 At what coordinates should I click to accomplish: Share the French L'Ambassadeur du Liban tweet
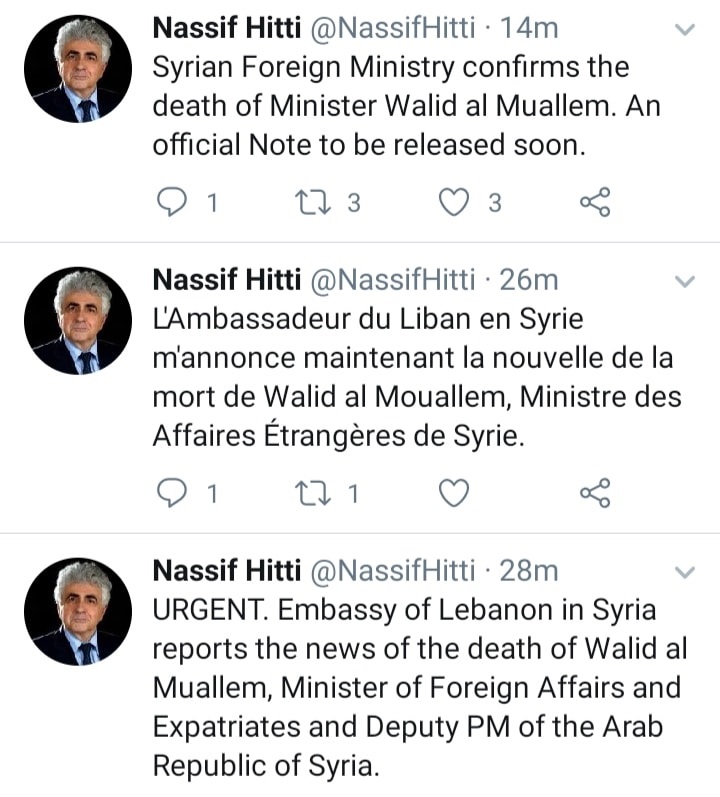pyautogui.click(x=595, y=492)
